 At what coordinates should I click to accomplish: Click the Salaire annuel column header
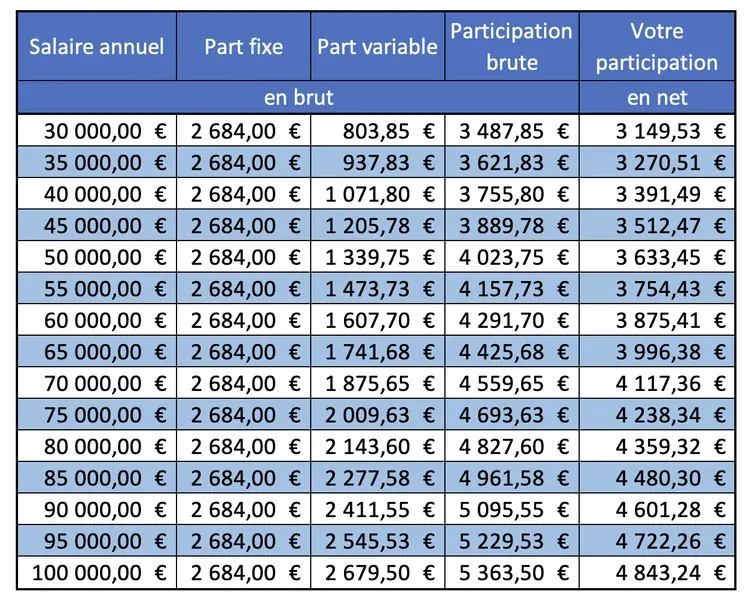click(96, 47)
